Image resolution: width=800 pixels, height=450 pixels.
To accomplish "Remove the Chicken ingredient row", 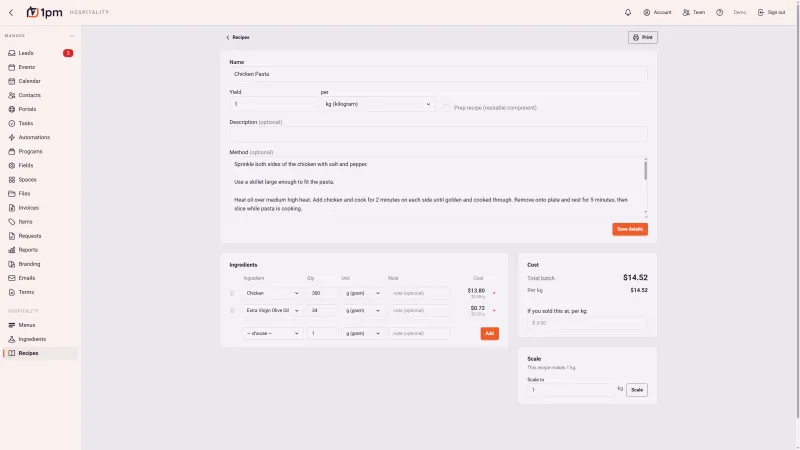I will coord(494,293).
